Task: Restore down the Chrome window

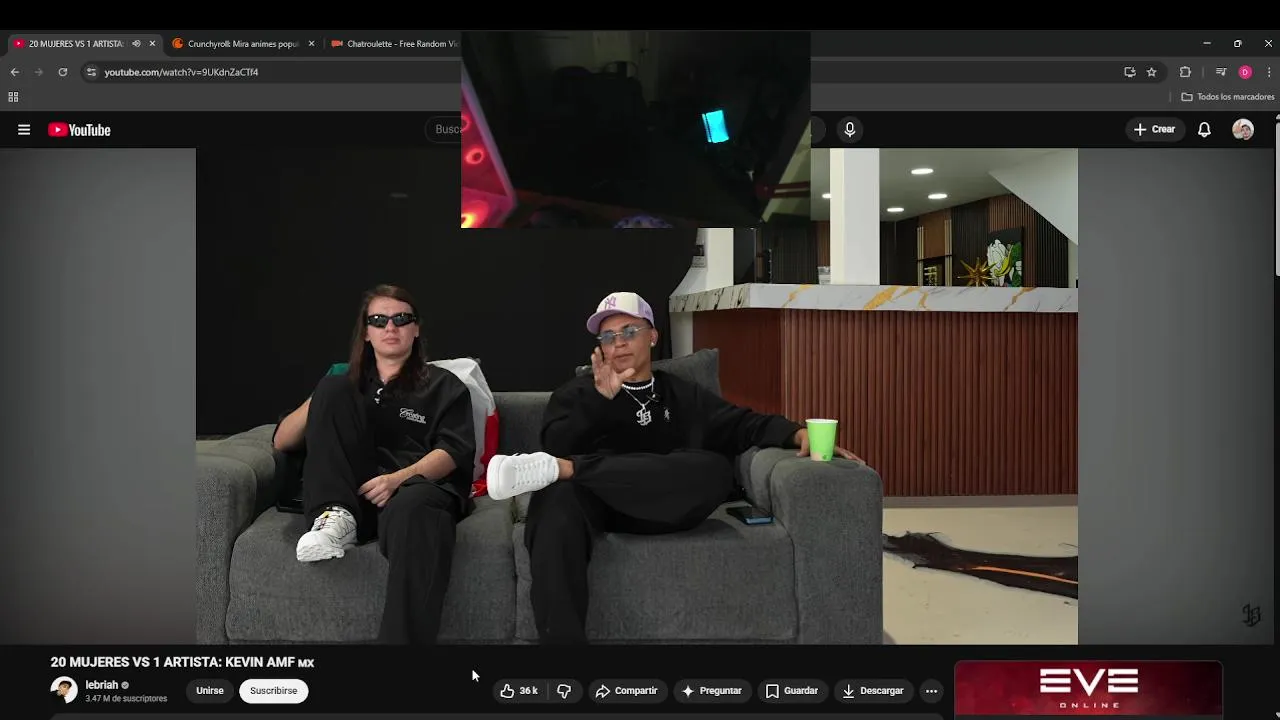Action: [1238, 44]
